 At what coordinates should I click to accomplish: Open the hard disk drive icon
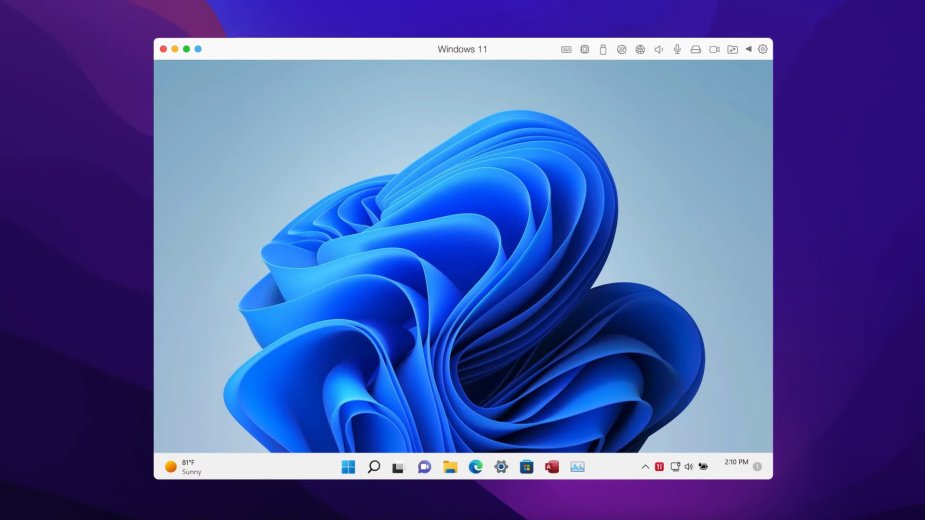(696, 50)
